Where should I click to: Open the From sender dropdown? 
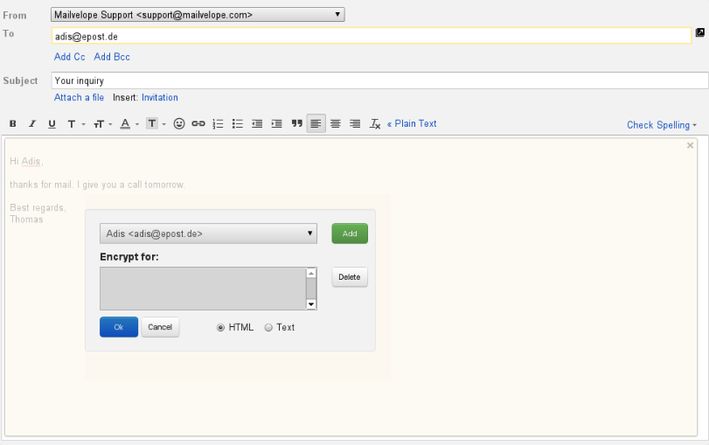(x=198, y=14)
